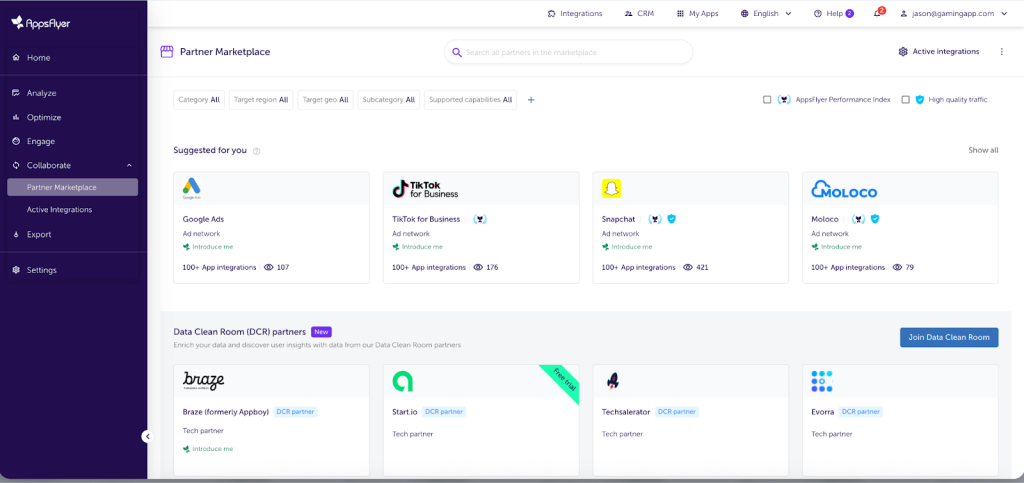Collapse the Collaborate sidebar section

pos(129,165)
